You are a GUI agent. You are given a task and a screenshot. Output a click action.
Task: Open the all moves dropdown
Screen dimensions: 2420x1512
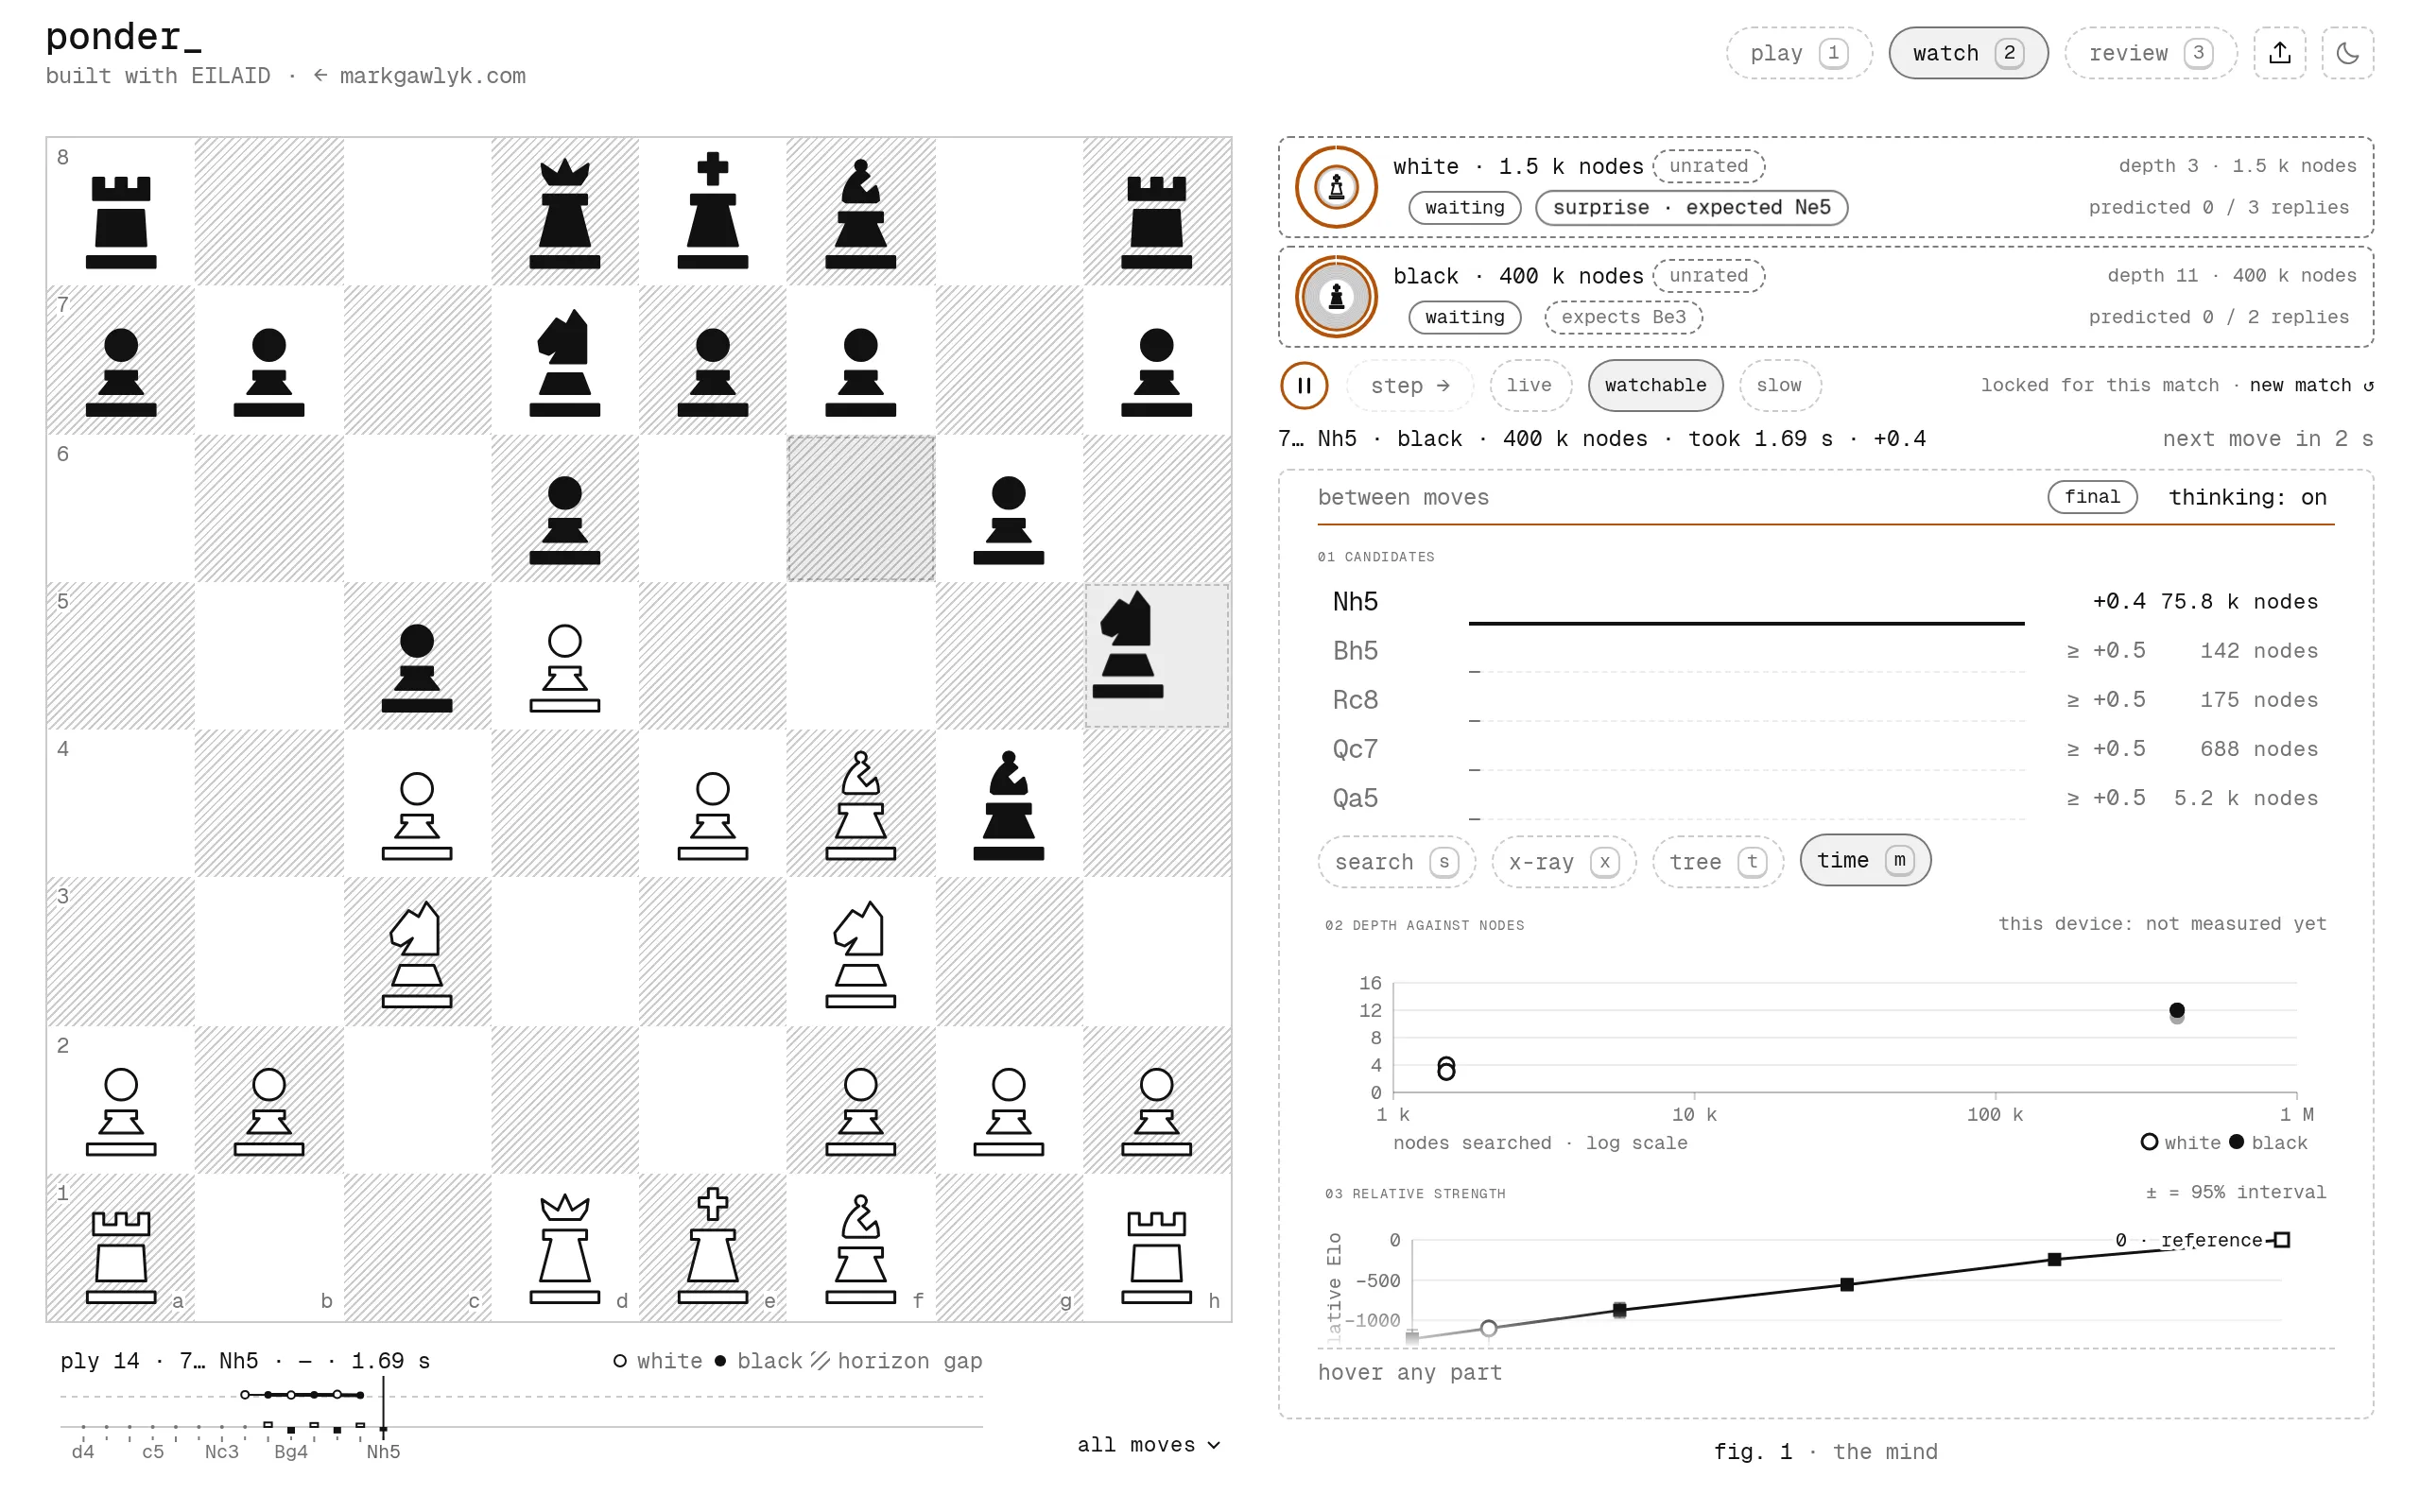(1148, 1444)
